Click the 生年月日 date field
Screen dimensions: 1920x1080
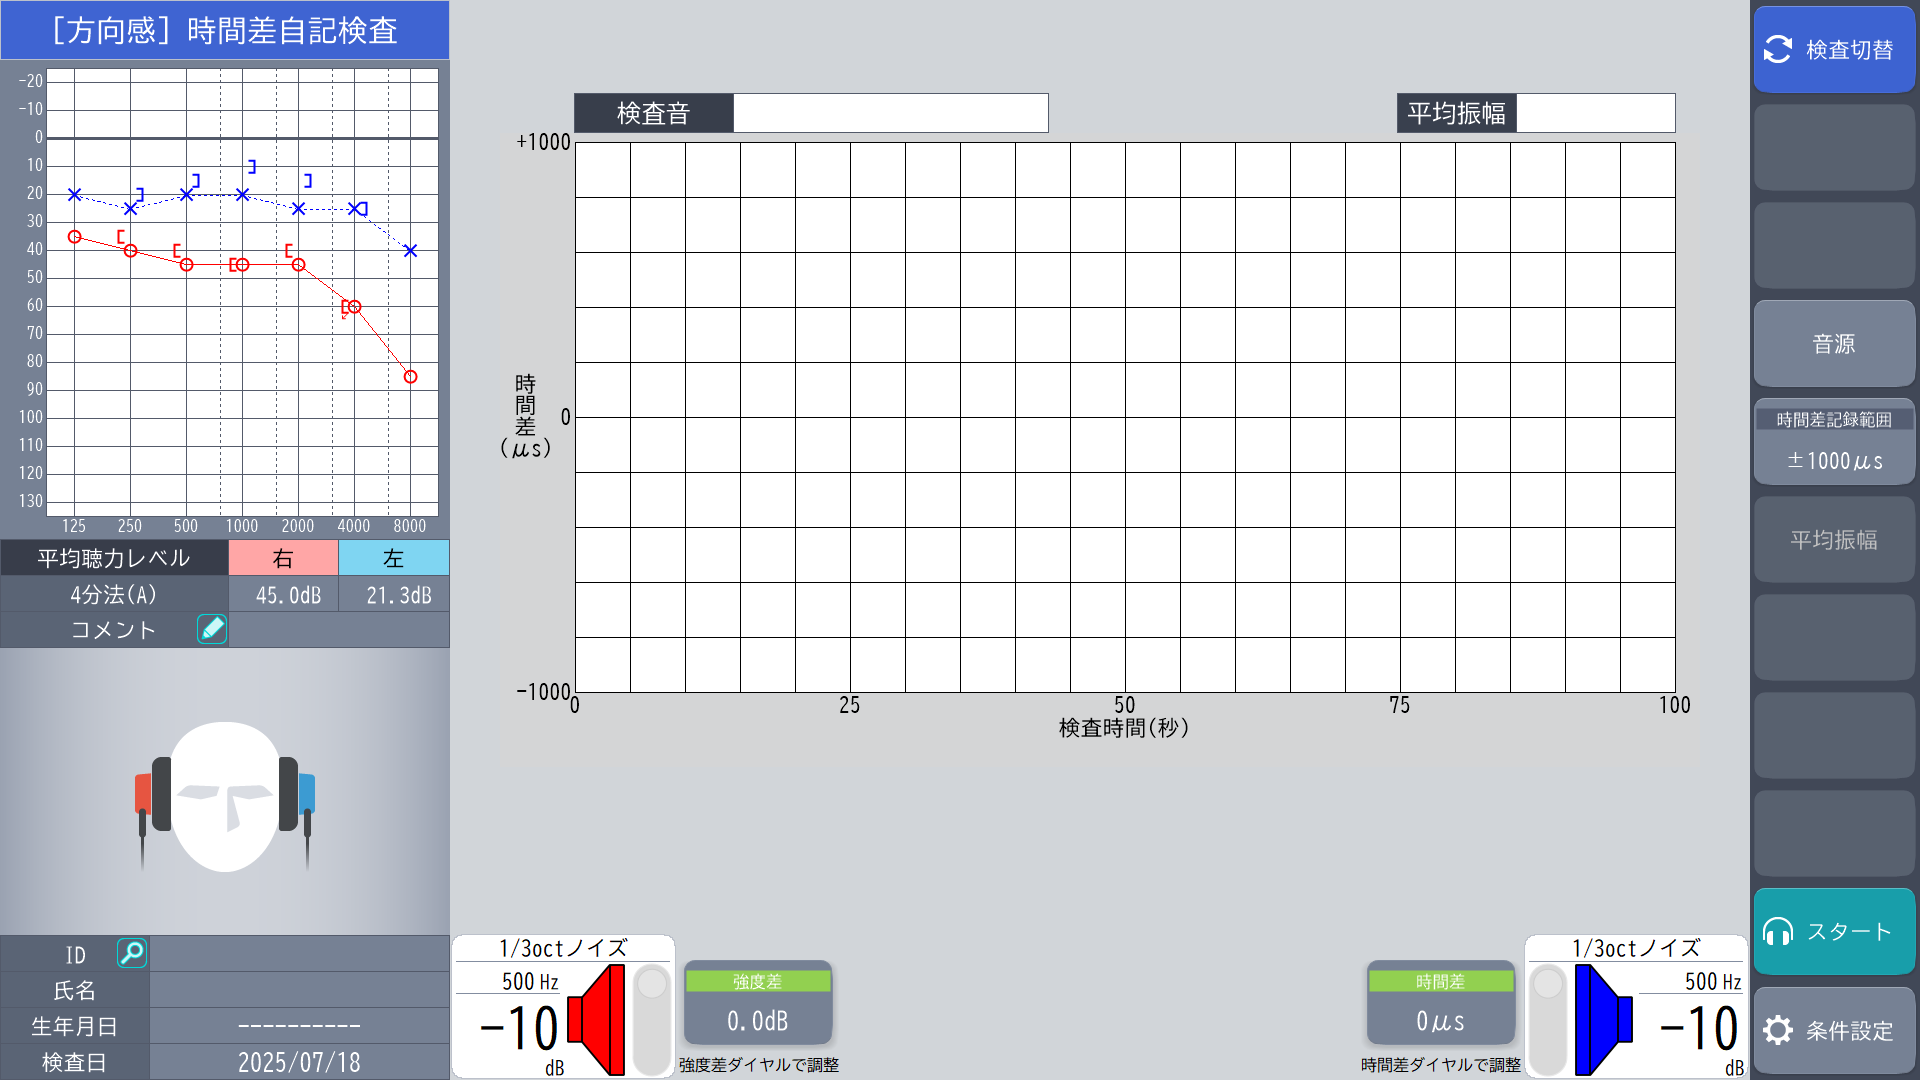click(x=299, y=1026)
